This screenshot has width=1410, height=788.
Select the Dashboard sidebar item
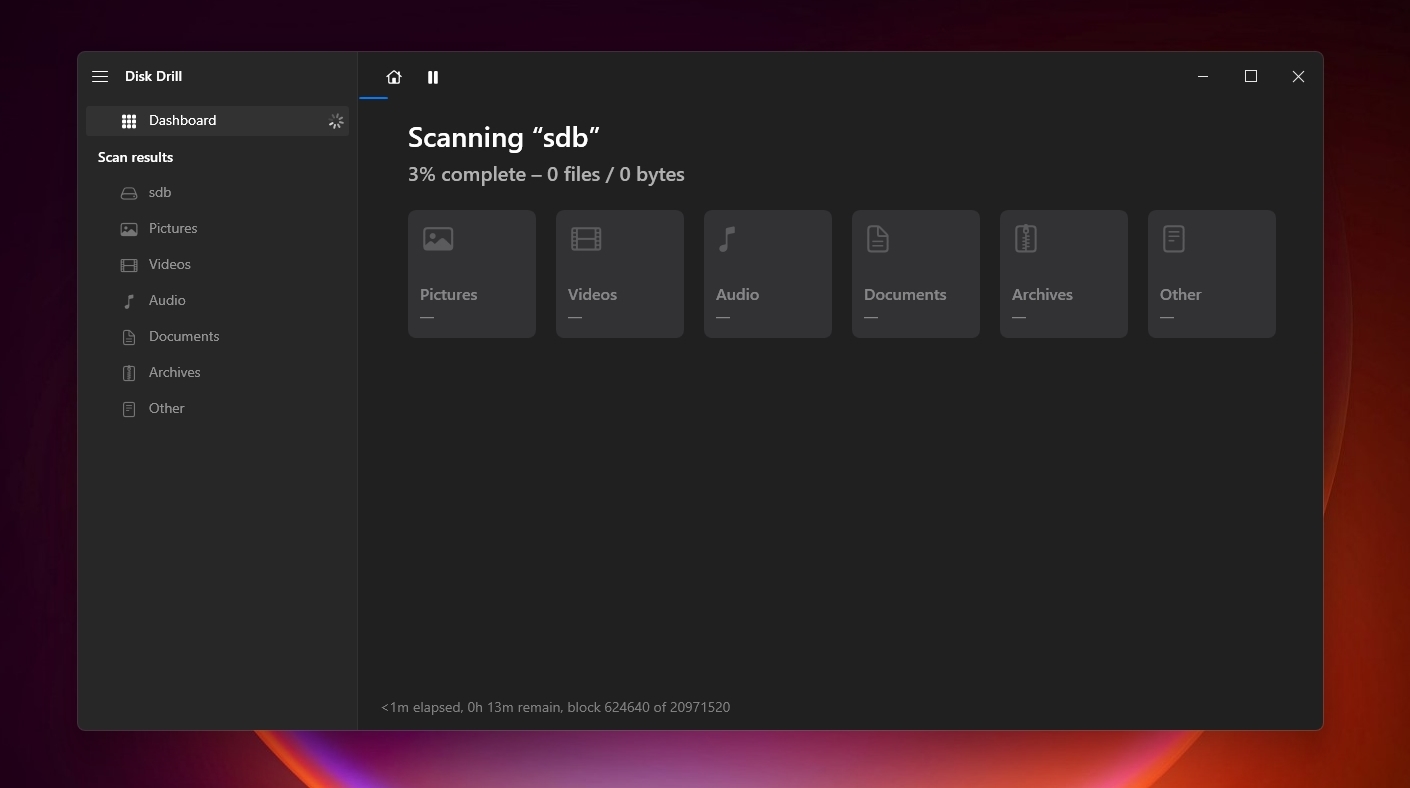(x=217, y=121)
